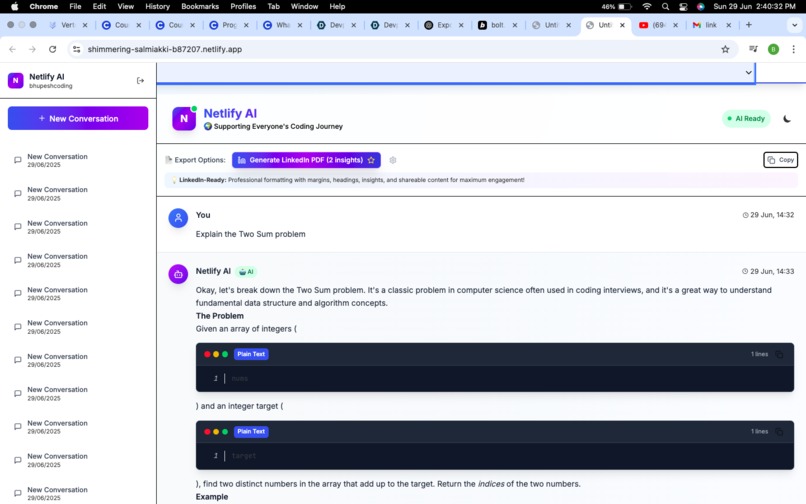The width and height of the screenshot is (806, 504).
Task: Go back to the previous page
Action: coord(12,49)
